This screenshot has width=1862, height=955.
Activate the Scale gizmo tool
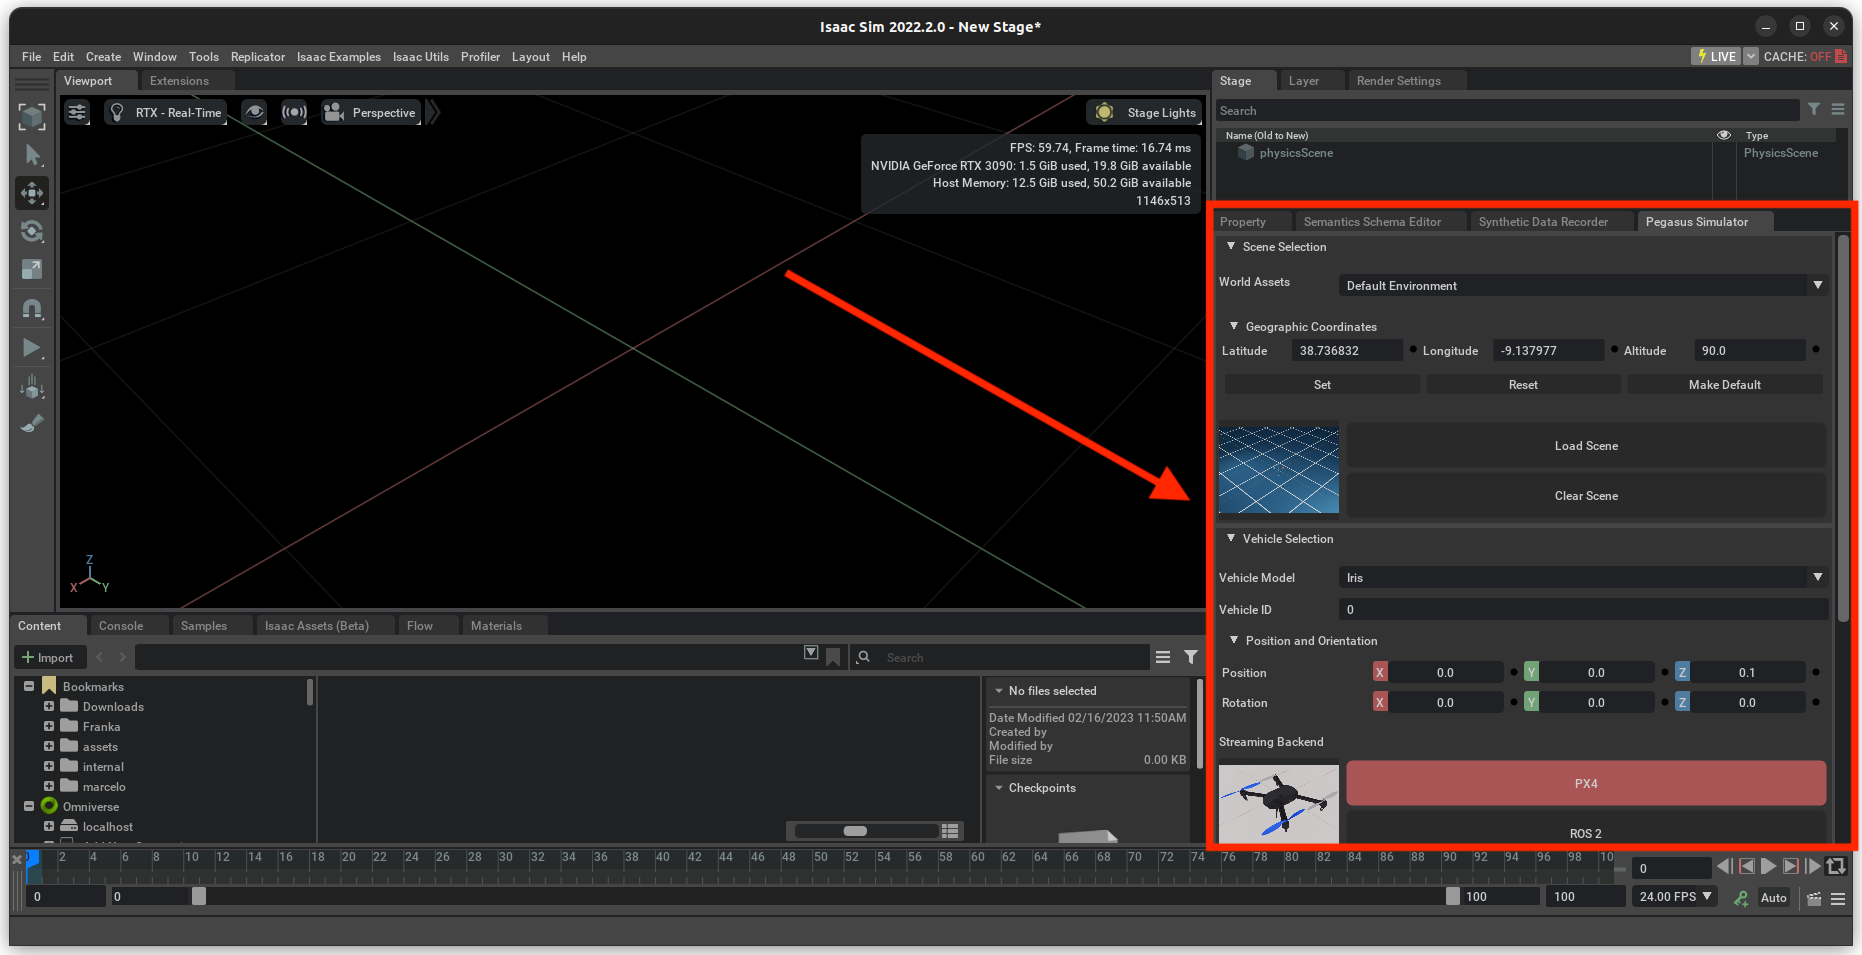[32, 269]
